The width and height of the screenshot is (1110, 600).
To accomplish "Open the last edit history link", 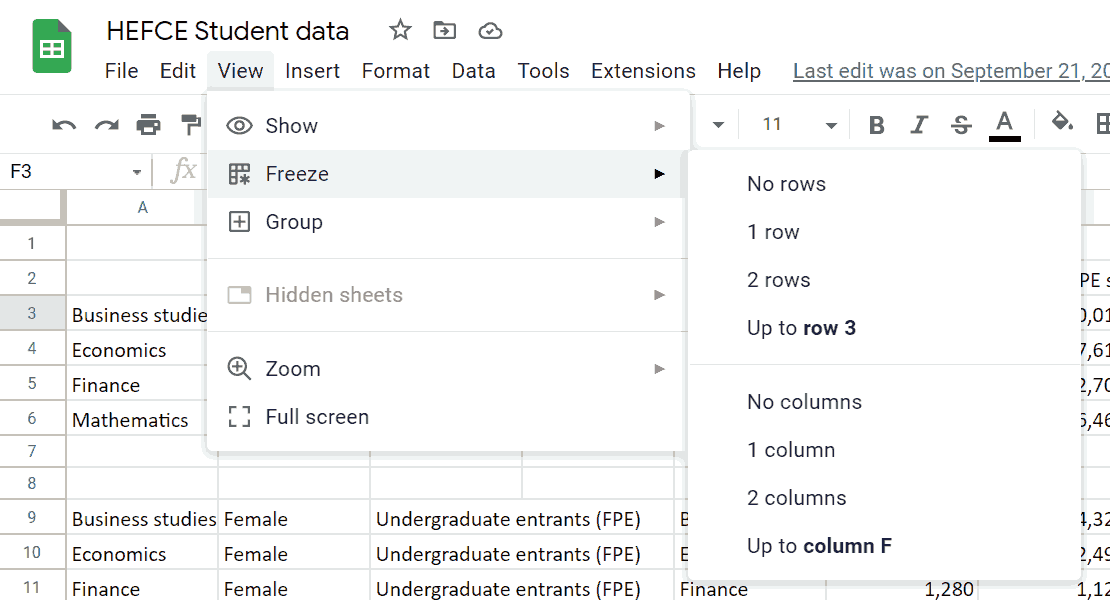I will 950,70.
